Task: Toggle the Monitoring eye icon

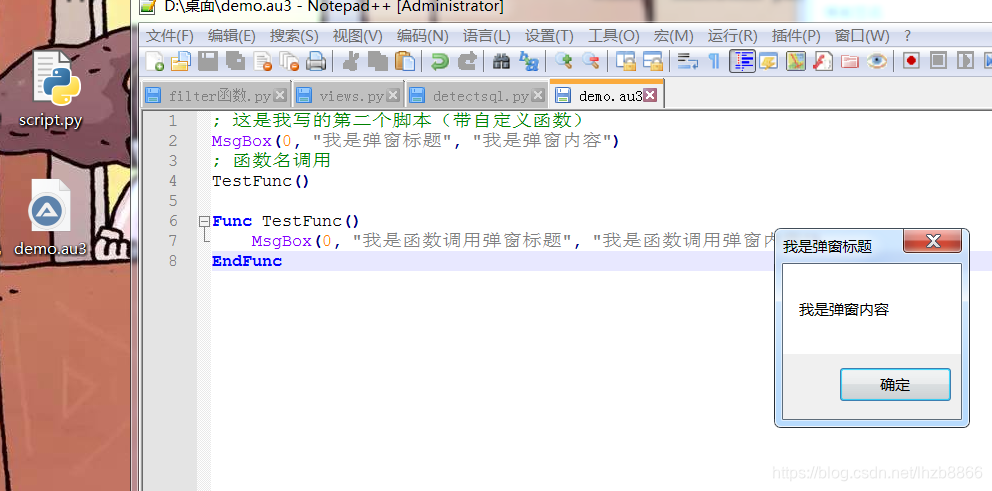Action: (x=876, y=61)
